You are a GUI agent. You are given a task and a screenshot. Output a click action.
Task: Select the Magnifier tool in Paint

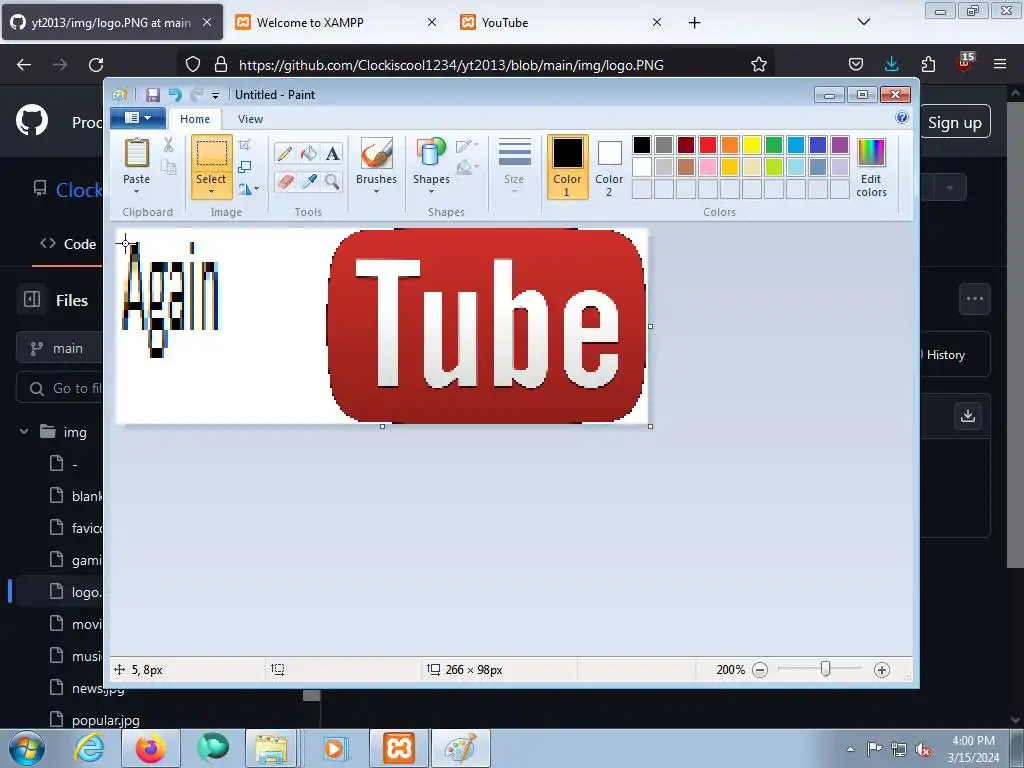tap(332, 181)
